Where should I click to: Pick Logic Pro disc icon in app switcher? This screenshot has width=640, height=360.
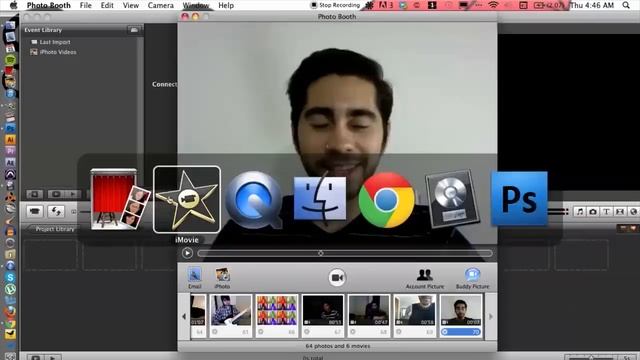click(452, 199)
